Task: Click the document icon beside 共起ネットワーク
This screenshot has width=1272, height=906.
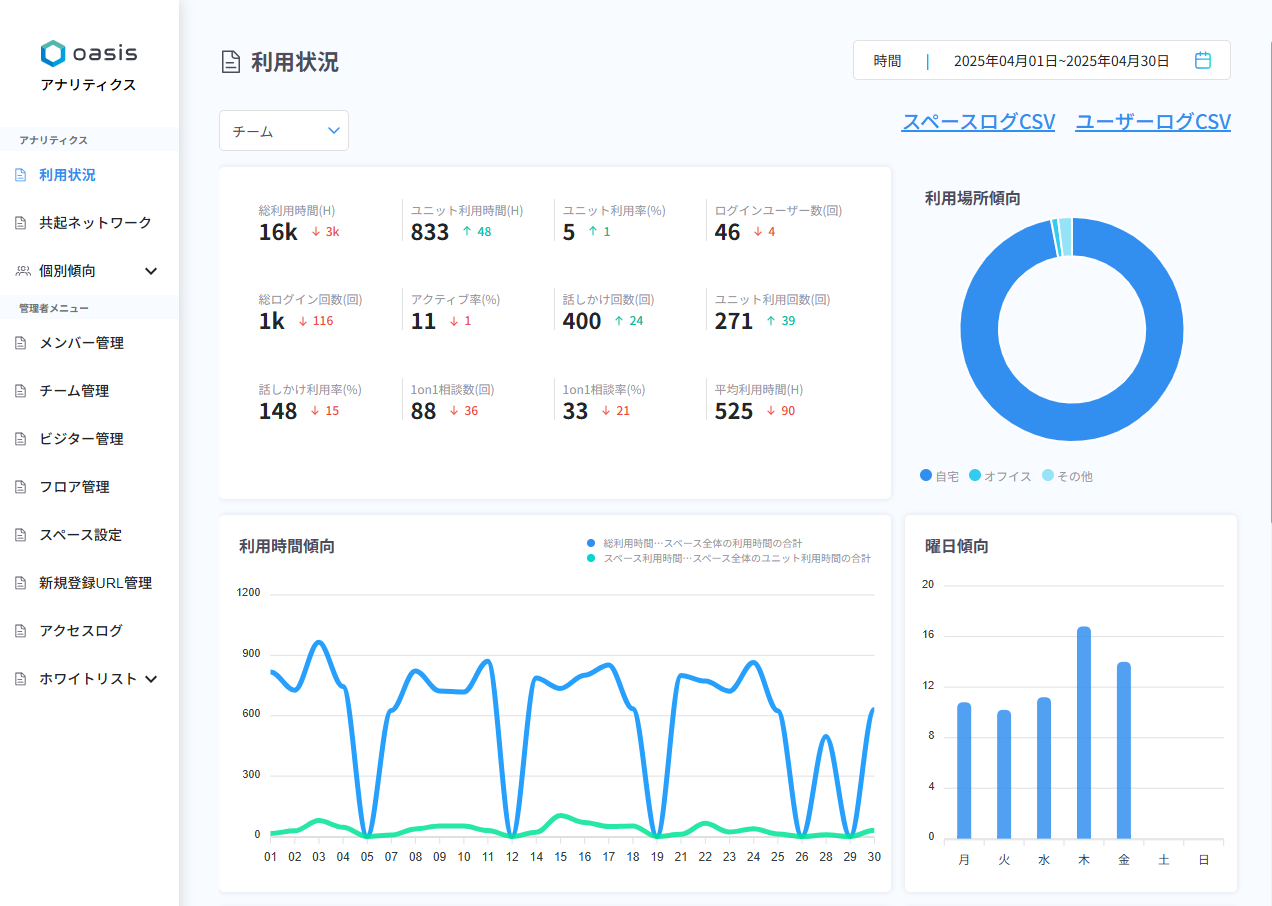Action: point(22,223)
